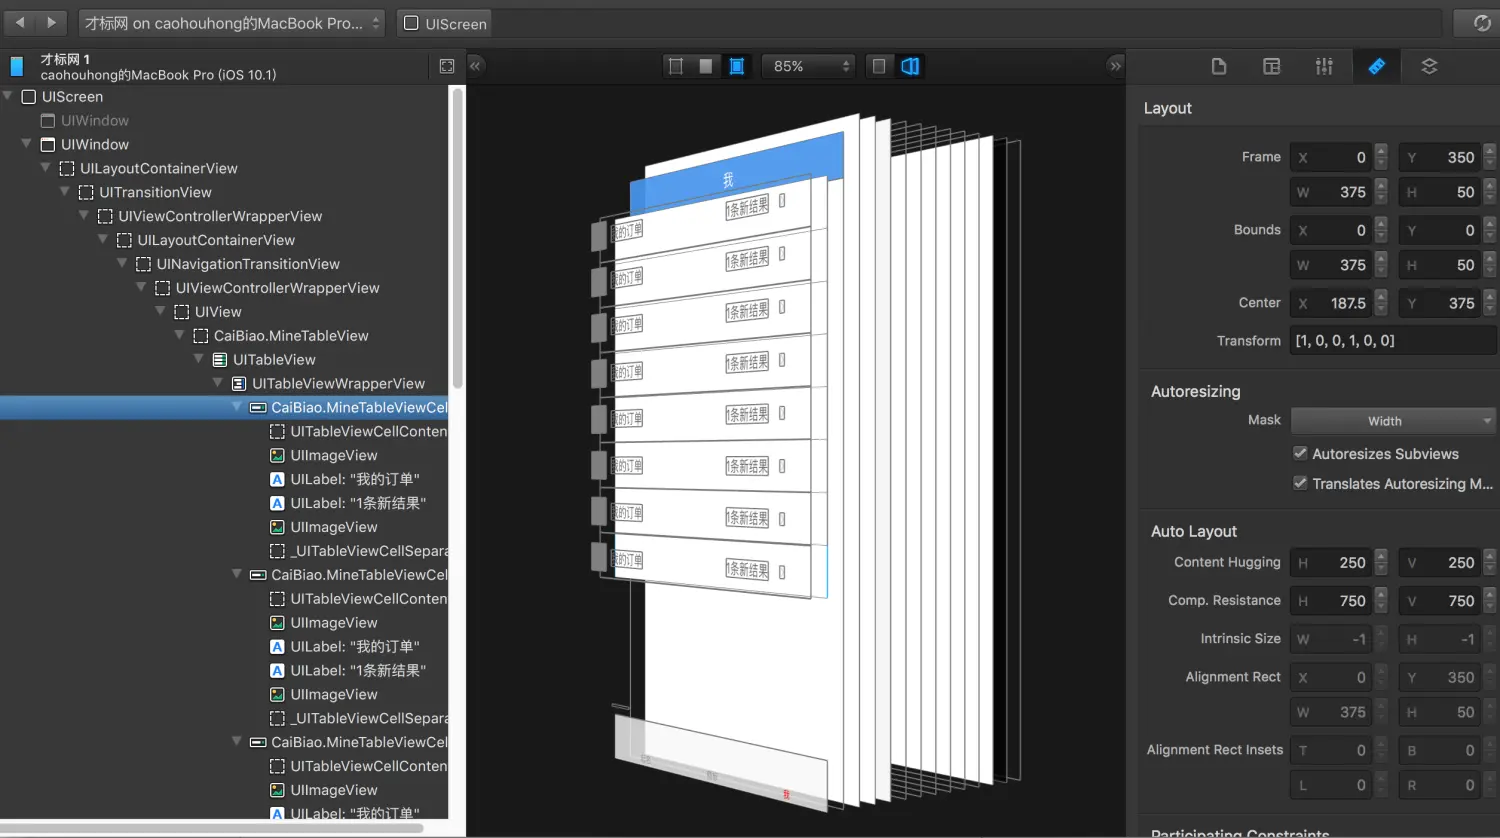
Task: Switch canvas to 3D perspective view
Action: point(910,66)
